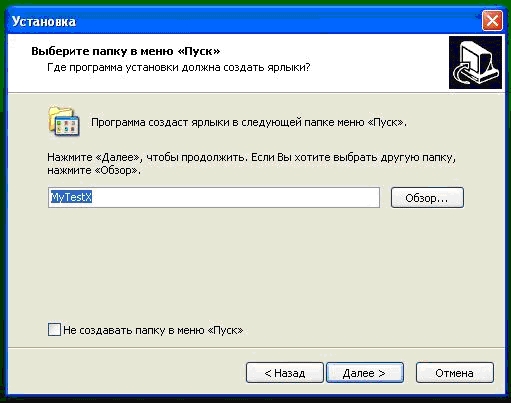Cancel setup using the Отмена button

(x=454, y=373)
